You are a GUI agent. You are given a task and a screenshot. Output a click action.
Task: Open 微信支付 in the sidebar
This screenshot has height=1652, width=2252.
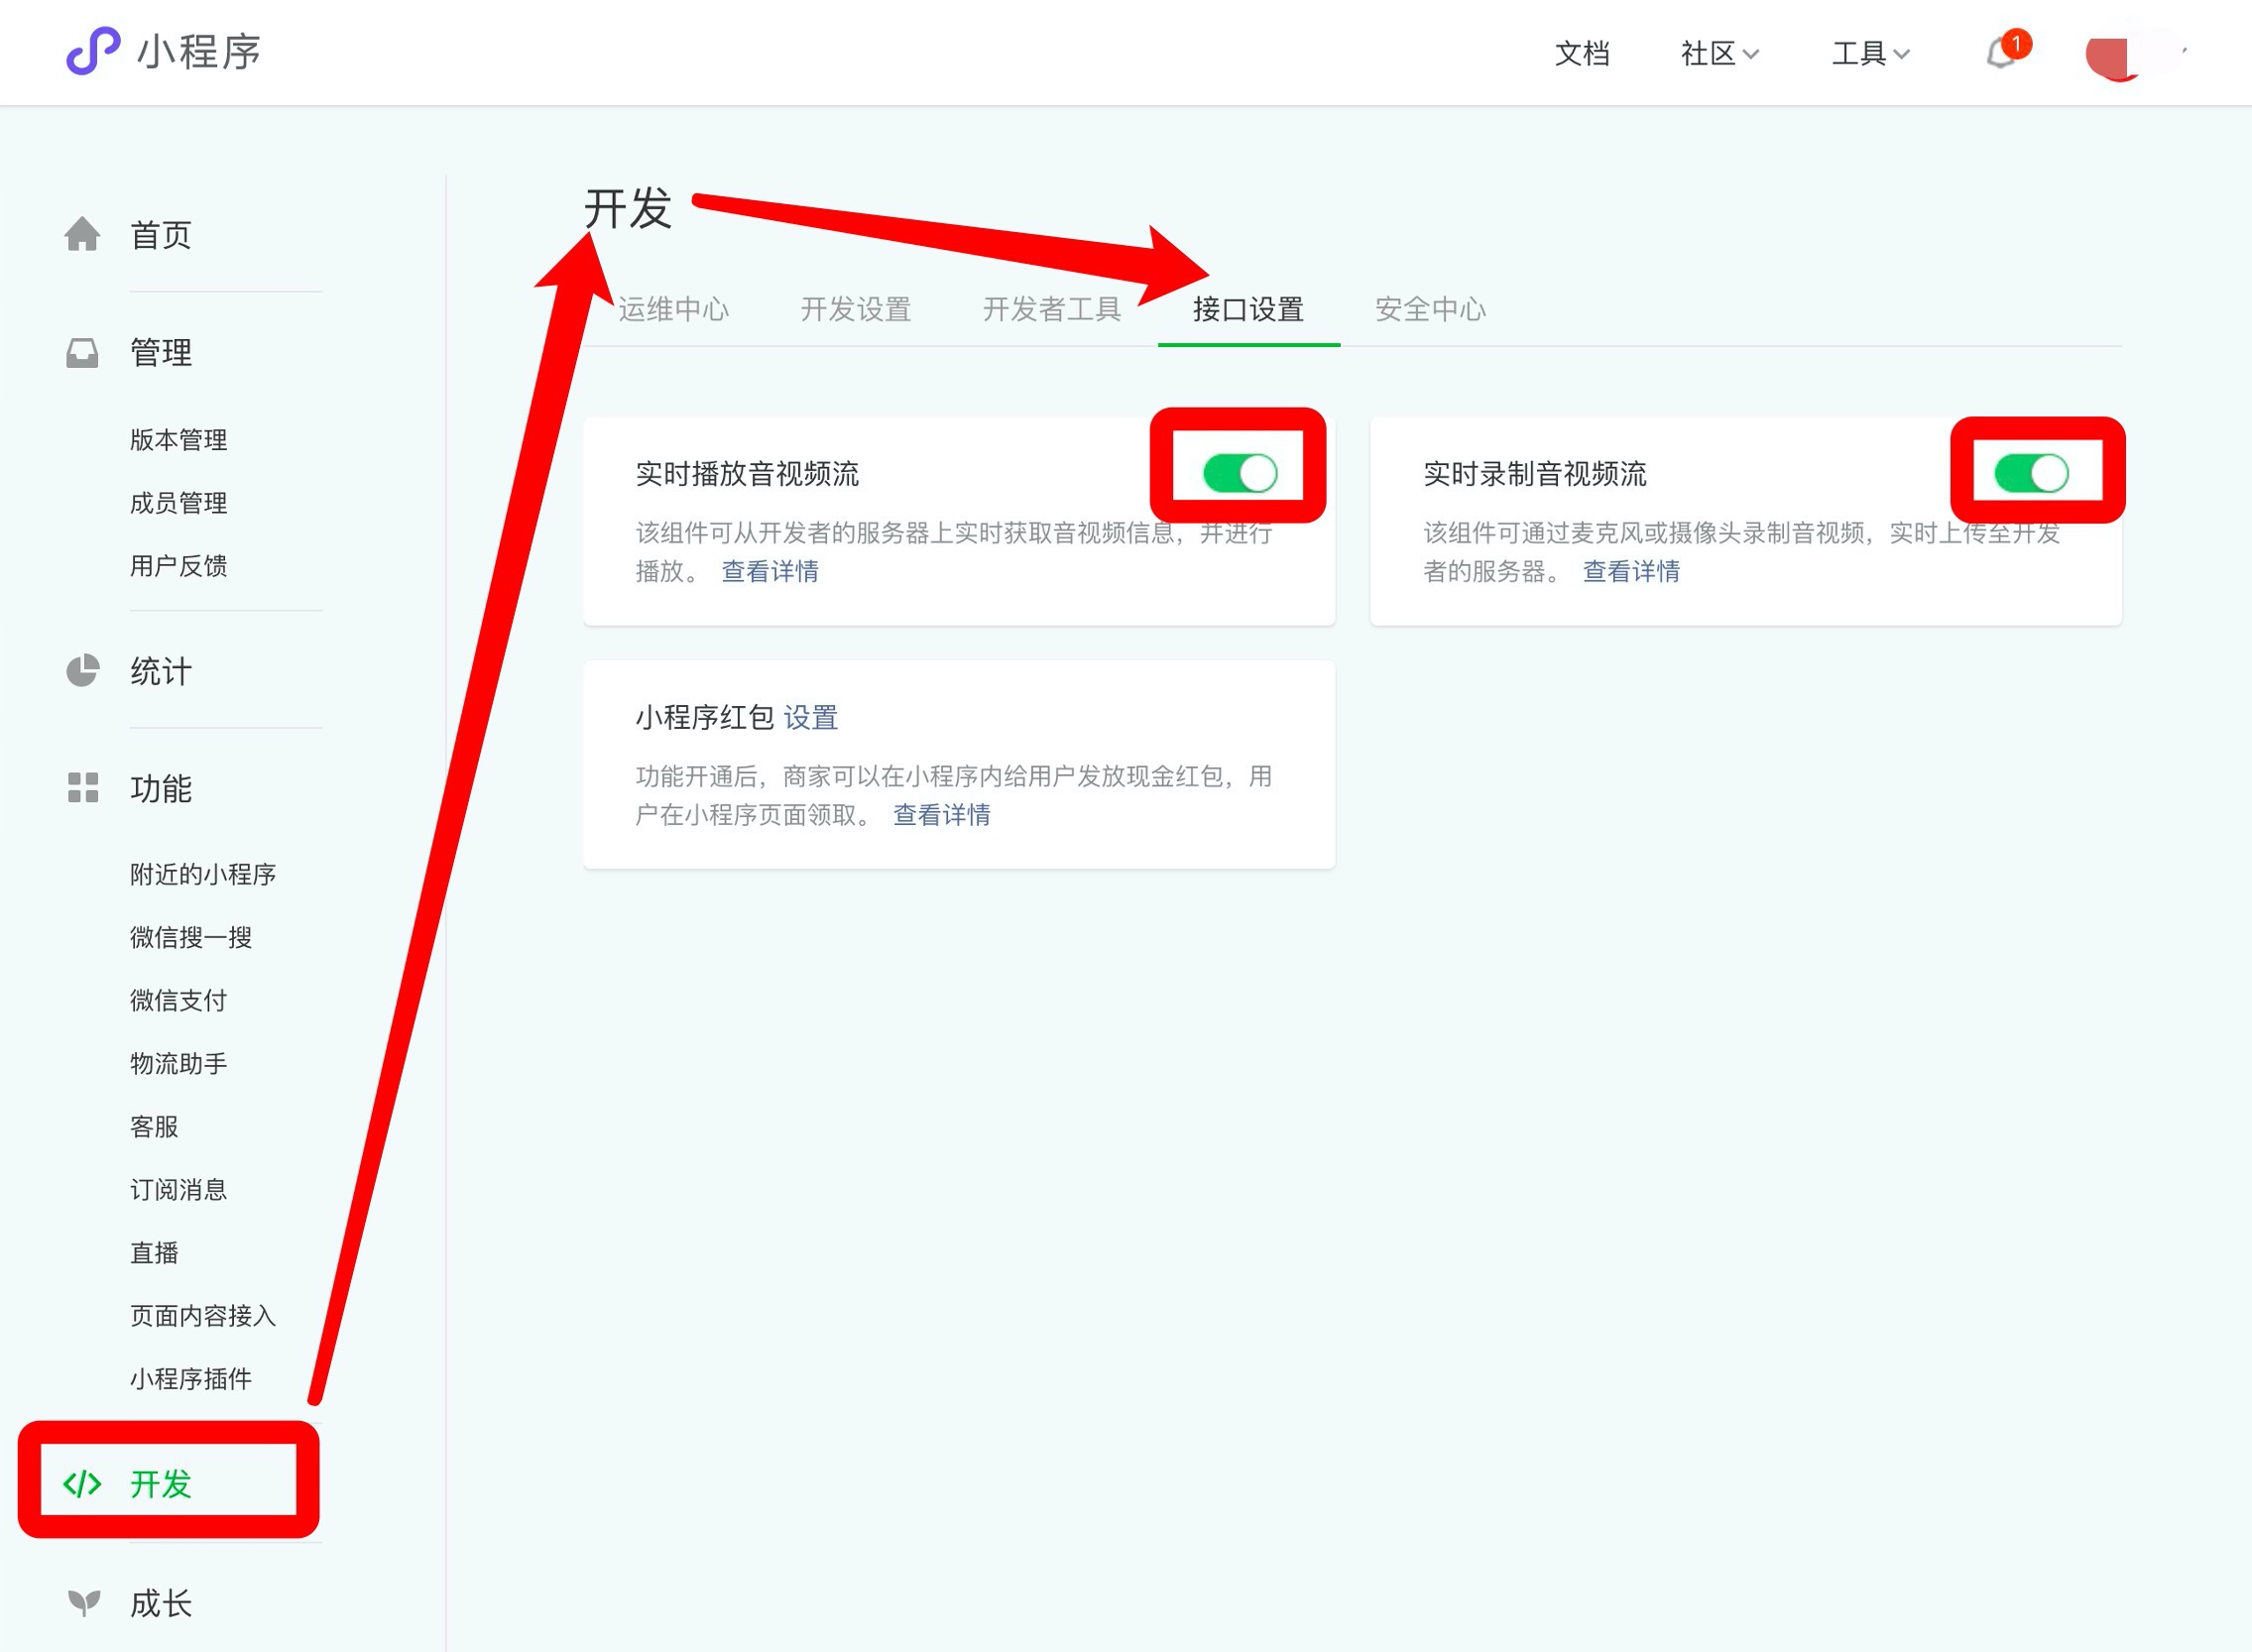tap(179, 1000)
